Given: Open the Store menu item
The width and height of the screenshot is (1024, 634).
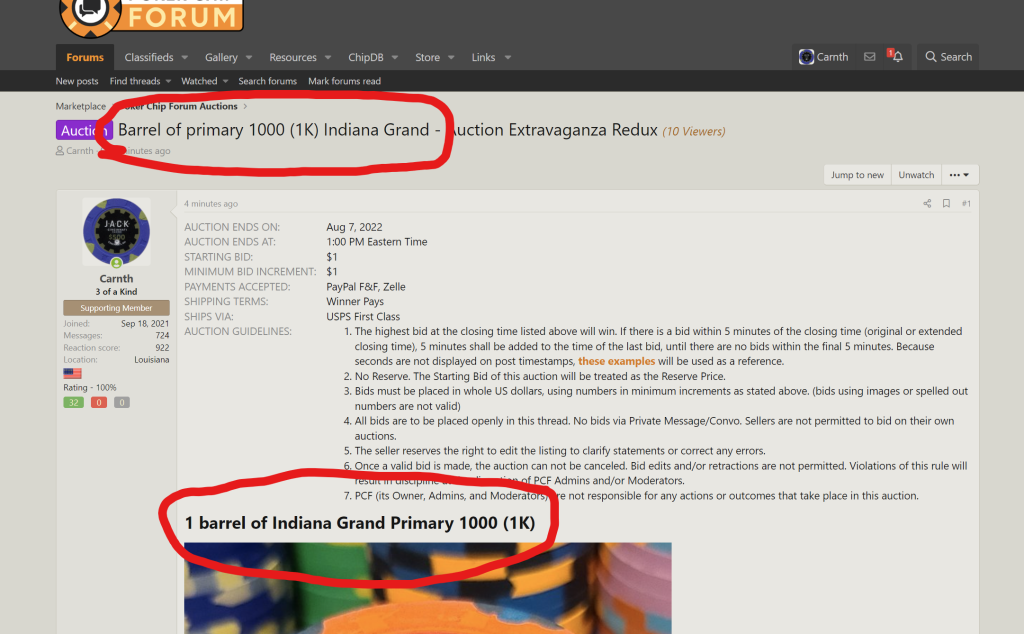Looking at the screenshot, I should [x=427, y=57].
